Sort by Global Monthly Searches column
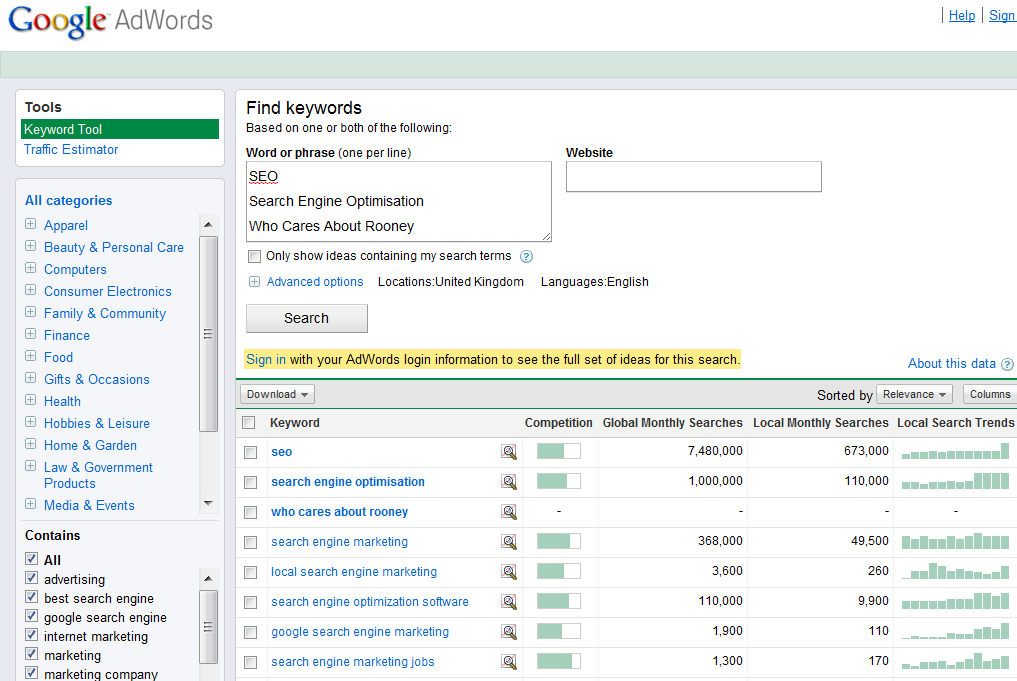This screenshot has width=1017, height=681. pos(673,423)
